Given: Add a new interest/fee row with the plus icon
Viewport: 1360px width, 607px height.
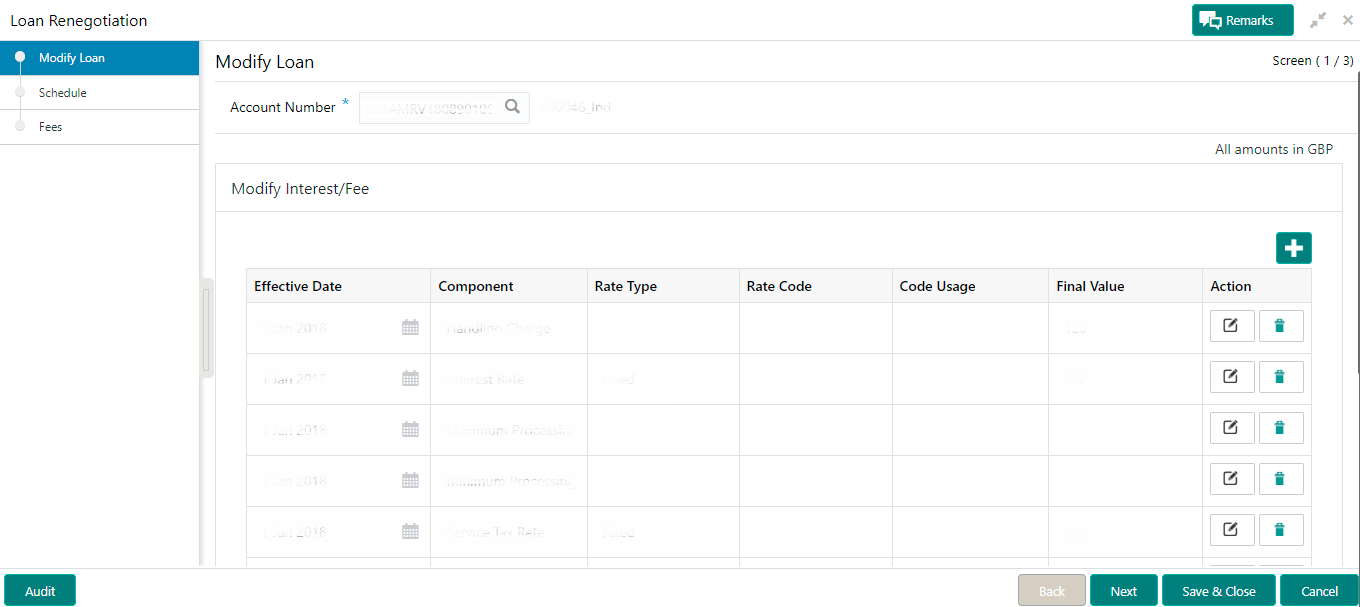Looking at the screenshot, I should [x=1293, y=248].
